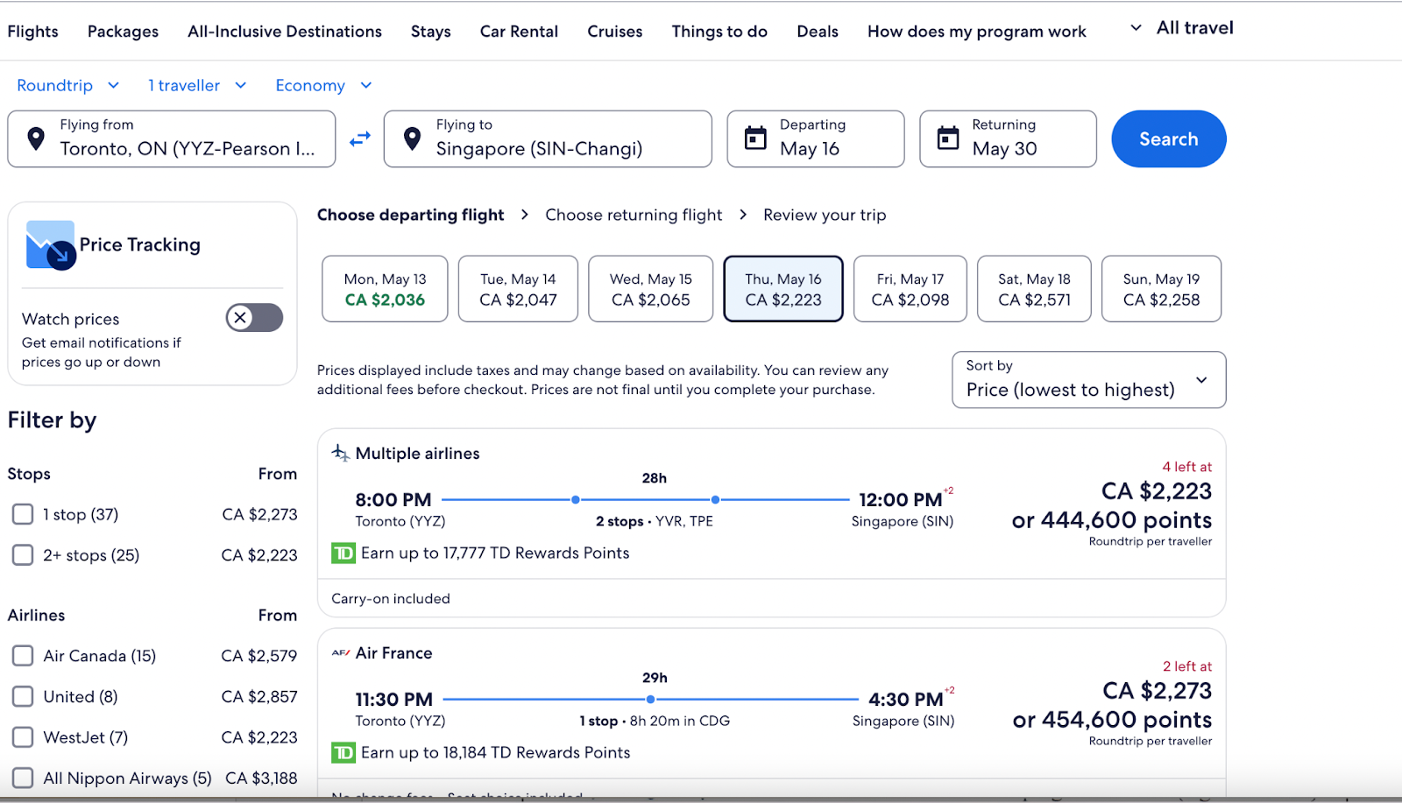Viewport: 1402px width, 804px height.
Task: Tick the WestJet airline filter checkbox
Action: click(23, 737)
